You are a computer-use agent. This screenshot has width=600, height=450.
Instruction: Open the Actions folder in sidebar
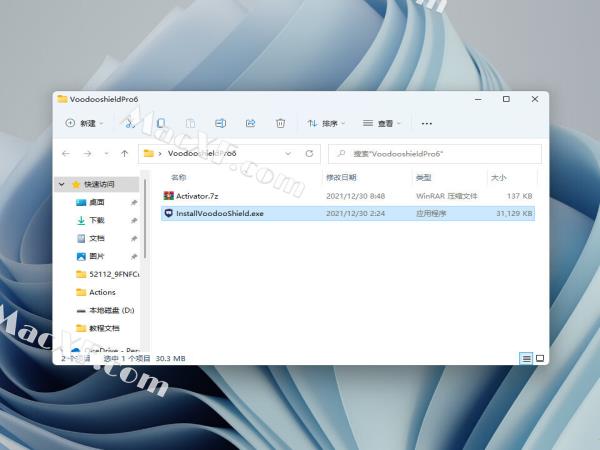pos(96,292)
